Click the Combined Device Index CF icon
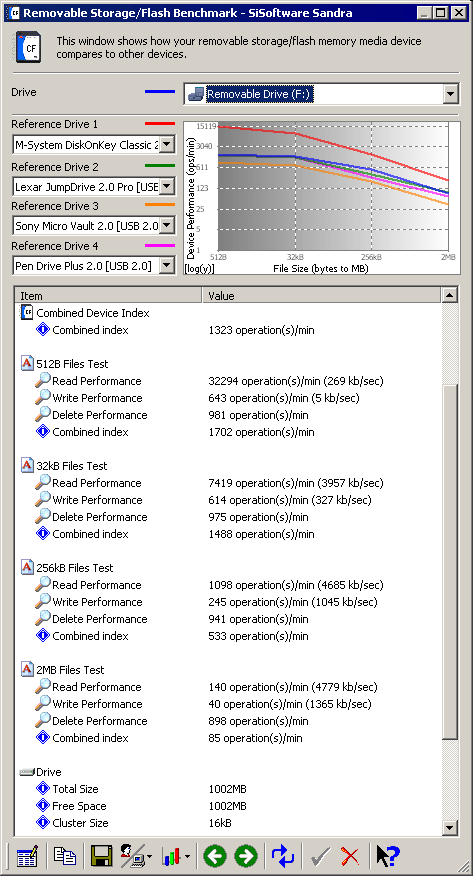This screenshot has height=876, width=473. click(27, 313)
